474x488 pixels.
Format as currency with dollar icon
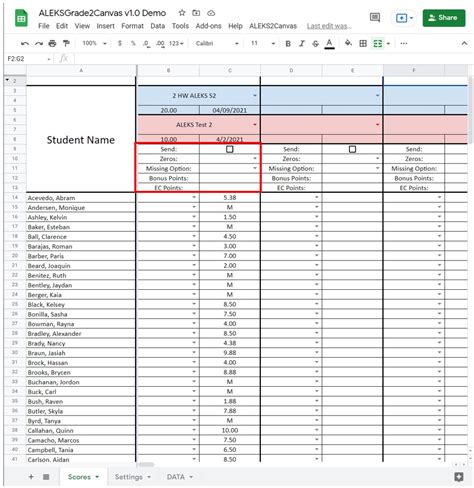point(120,43)
